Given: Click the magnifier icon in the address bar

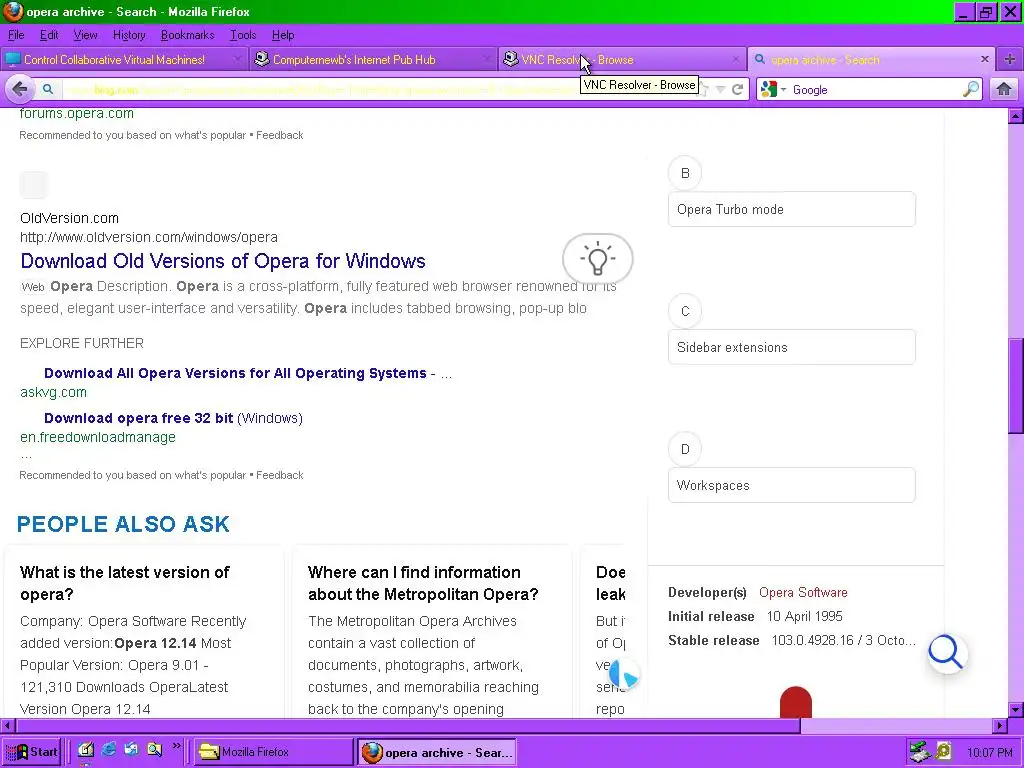Looking at the screenshot, I should (x=48, y=89).
